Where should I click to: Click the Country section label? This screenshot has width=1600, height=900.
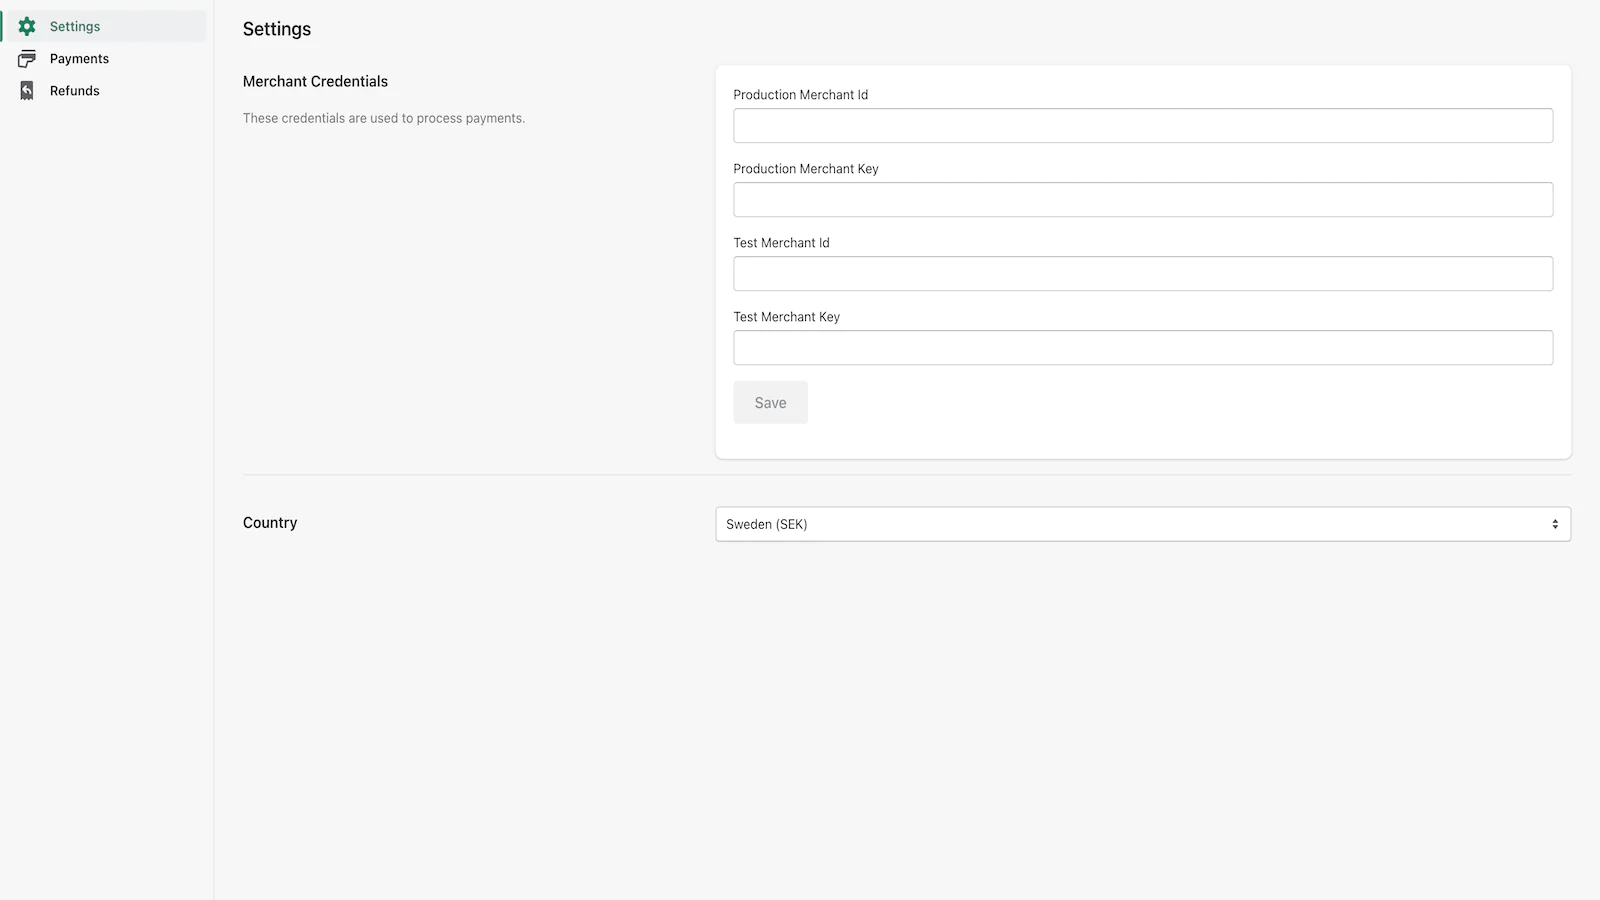(x=270, y=523)
